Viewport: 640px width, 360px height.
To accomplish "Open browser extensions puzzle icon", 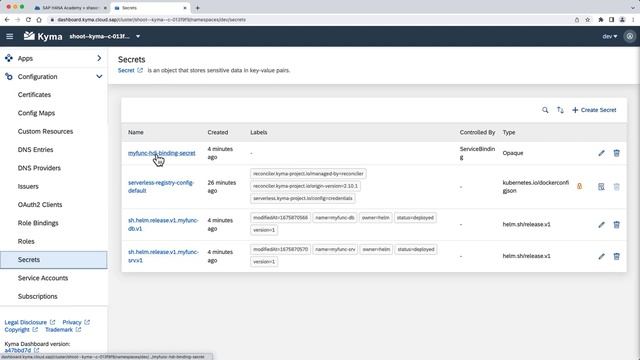I will click(x=601, y=20).
